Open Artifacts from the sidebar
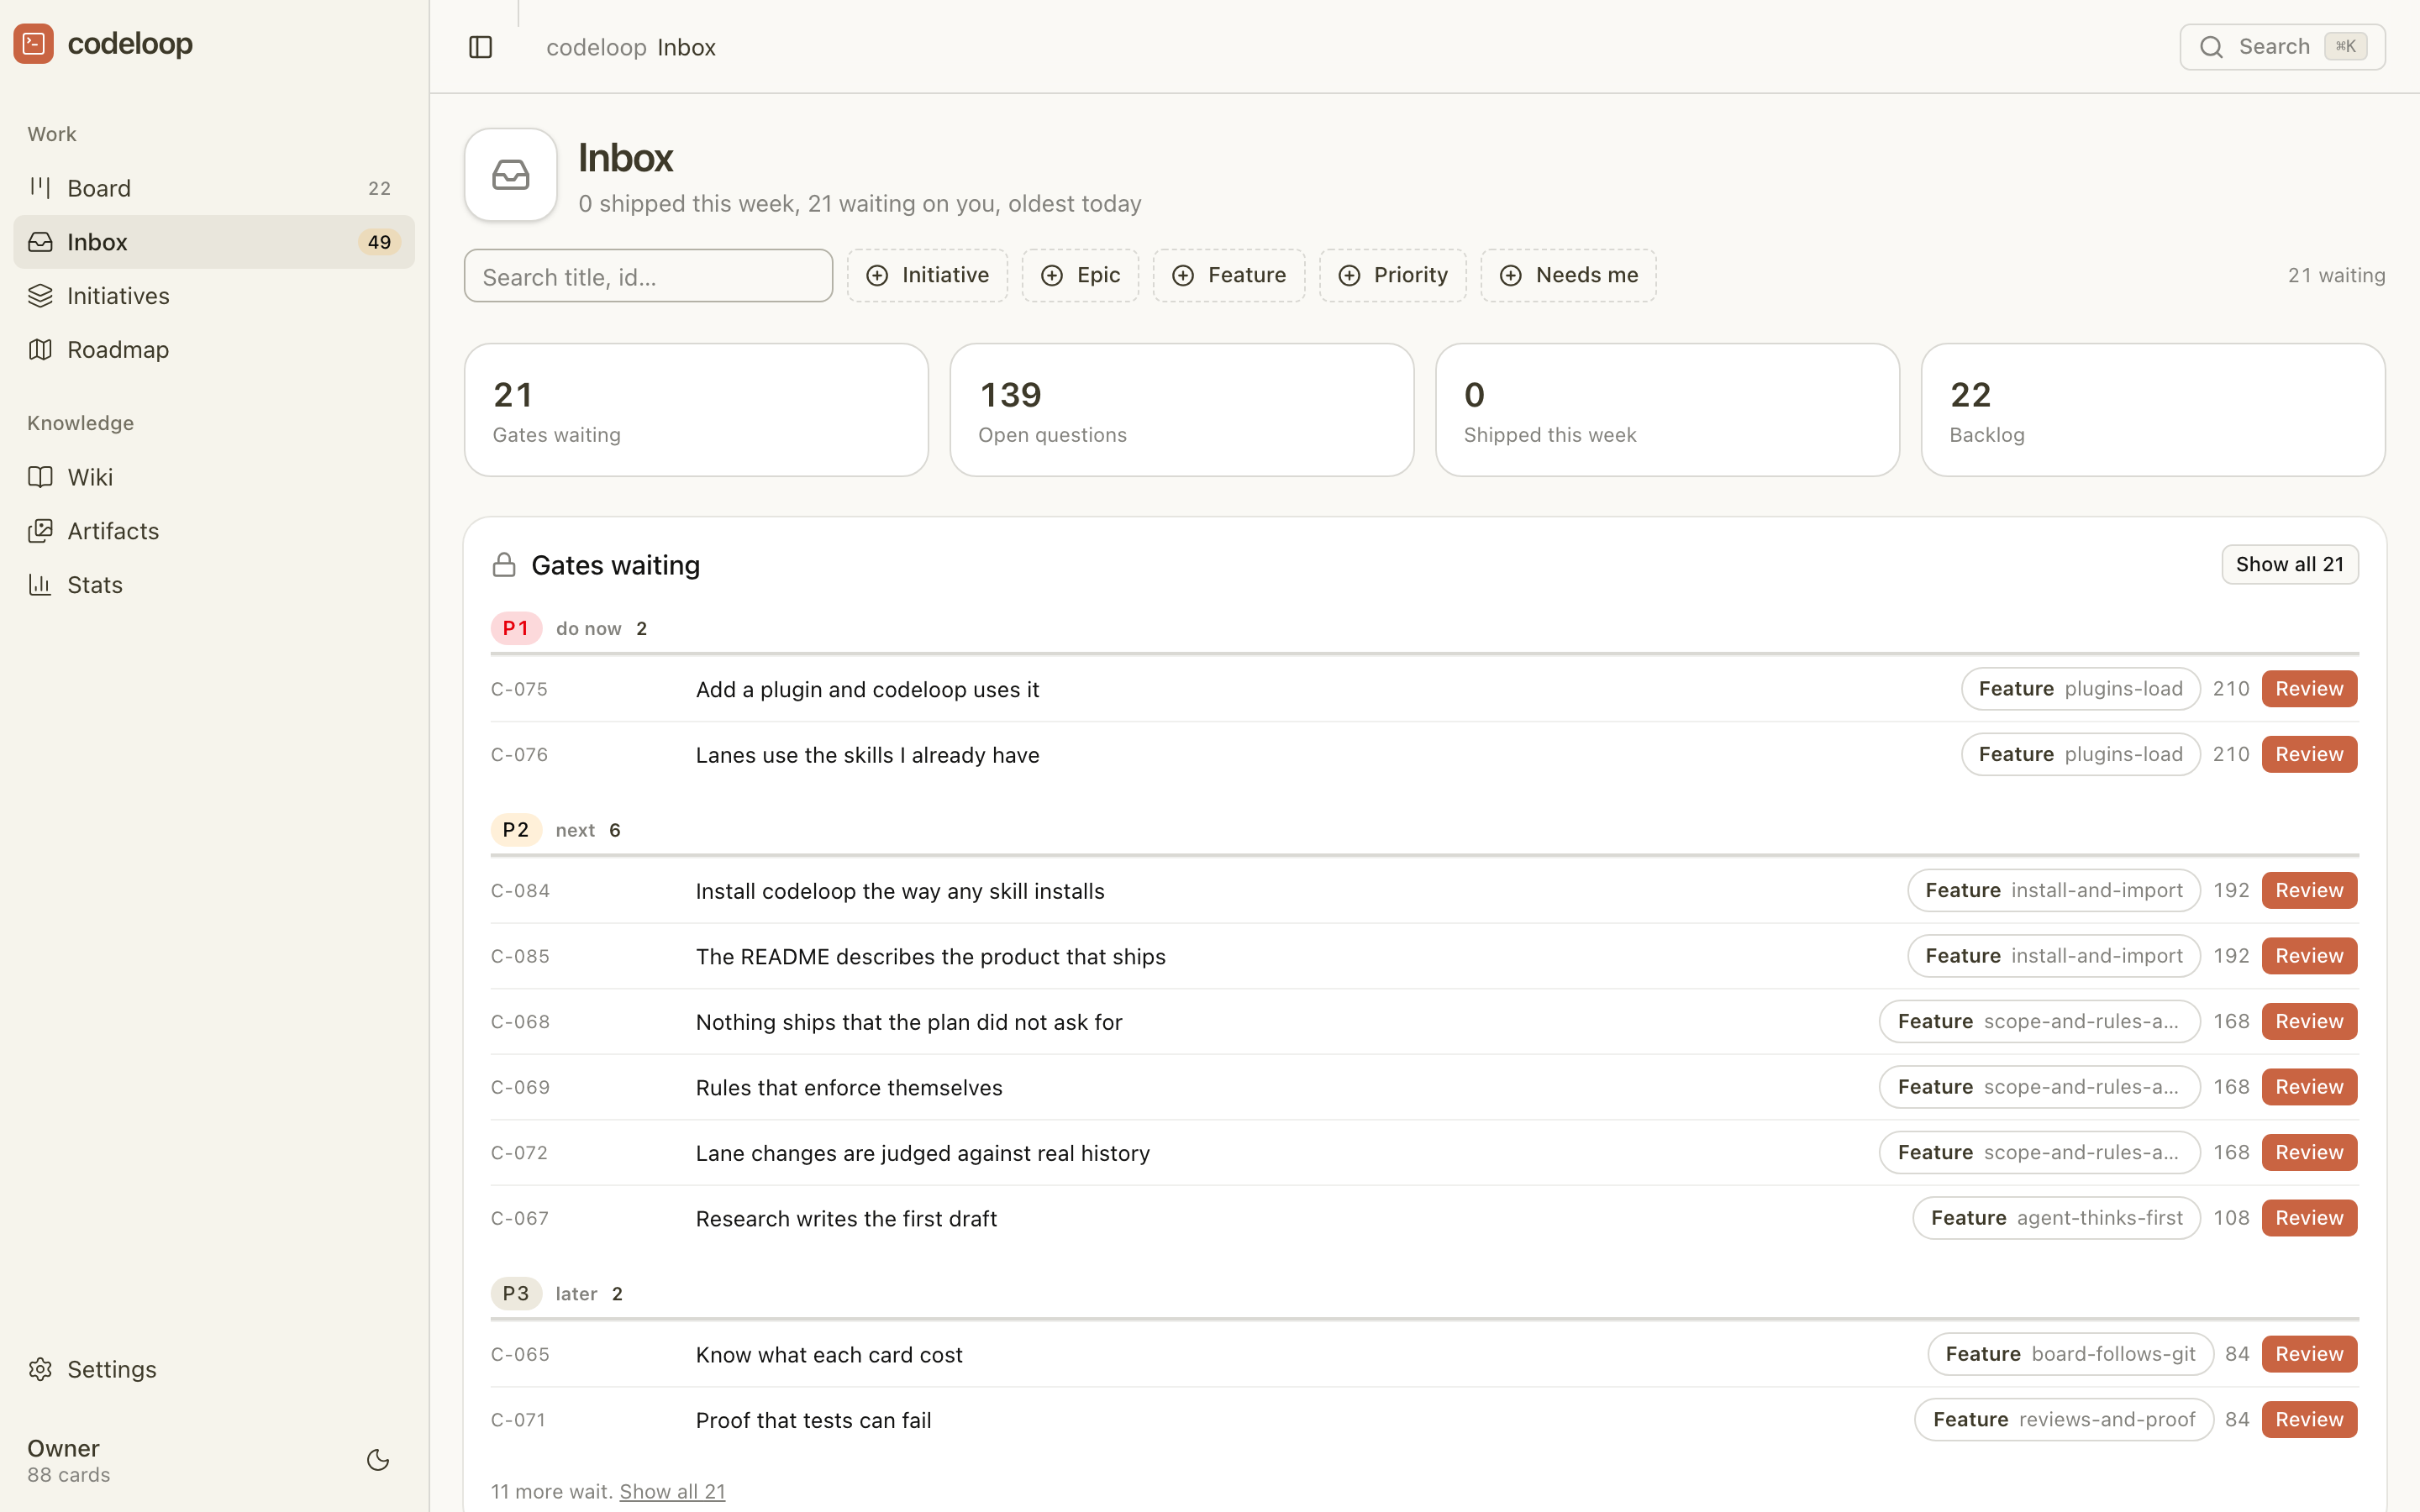 [214, 531]
